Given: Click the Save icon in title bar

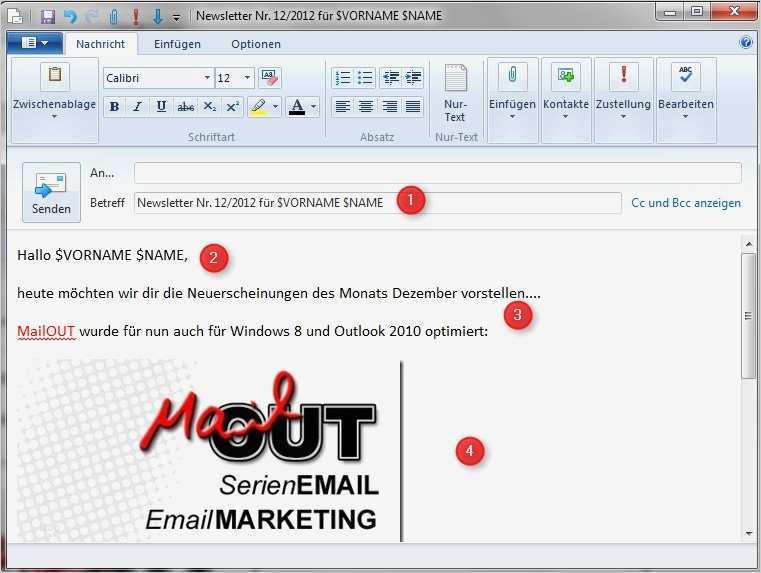Looking at the screenshot, I should [x=47, y=16].
